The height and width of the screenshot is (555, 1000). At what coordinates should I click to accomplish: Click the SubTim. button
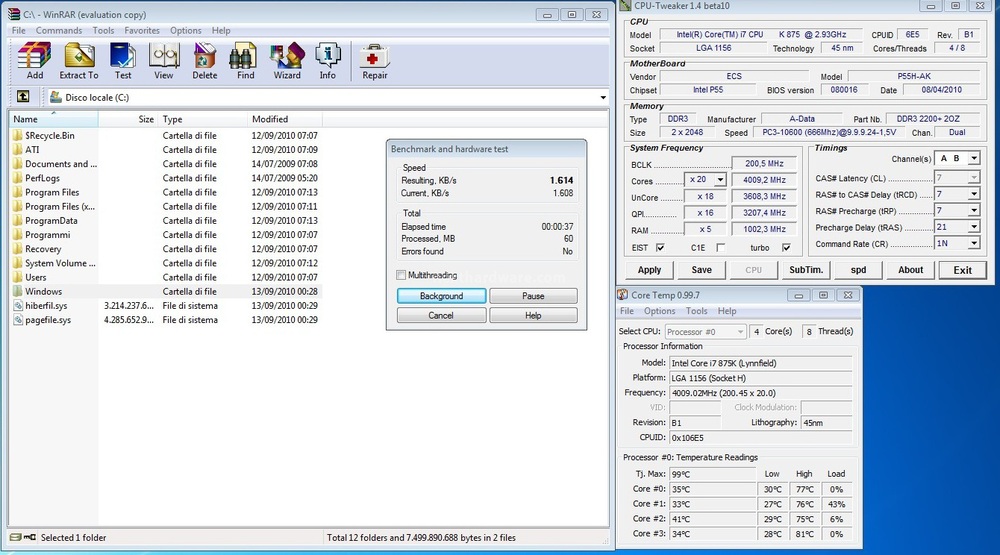806,270
